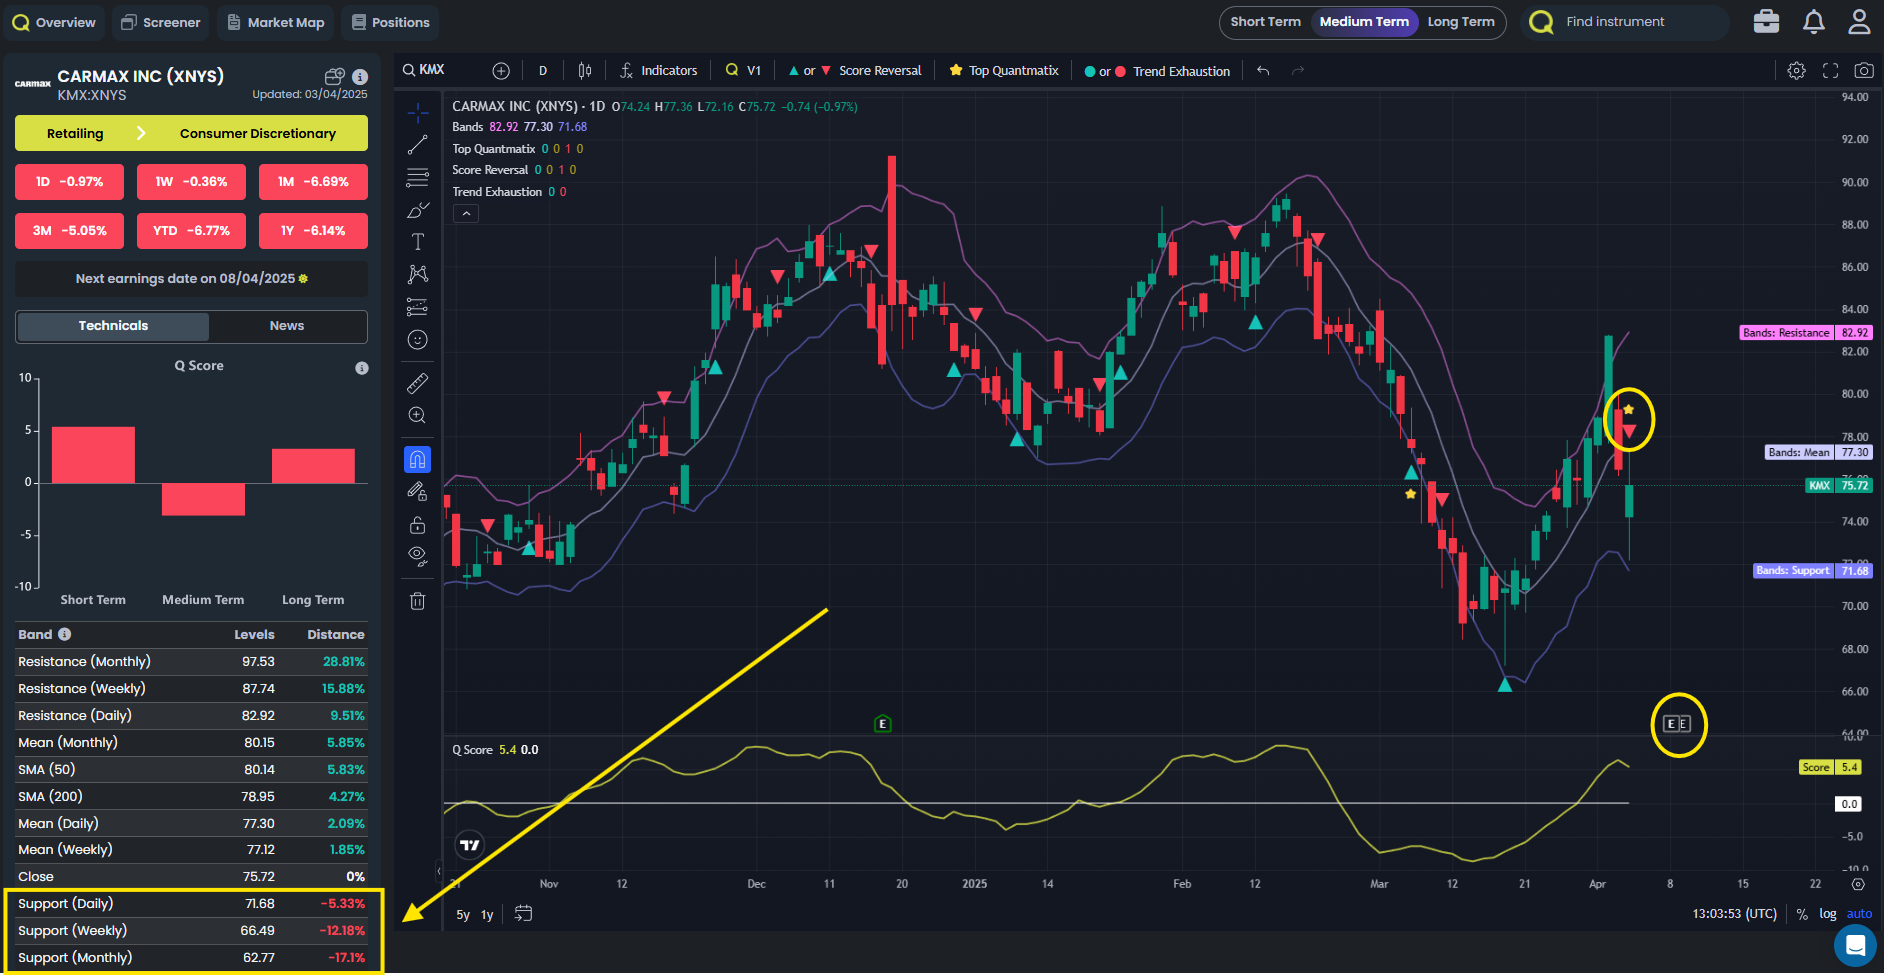Collapse the indicator legend chevron
The height and width of the screenshot is (975, 1884).
click(466, 214)
